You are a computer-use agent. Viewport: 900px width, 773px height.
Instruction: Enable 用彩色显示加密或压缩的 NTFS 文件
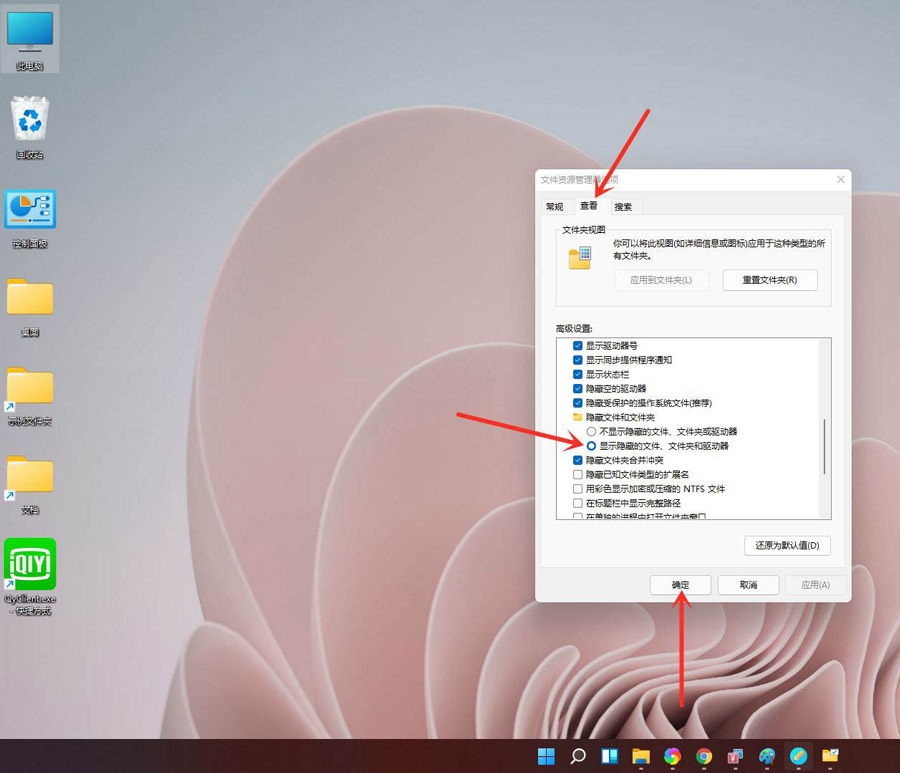pyautogui.click(x=577, y=489)
